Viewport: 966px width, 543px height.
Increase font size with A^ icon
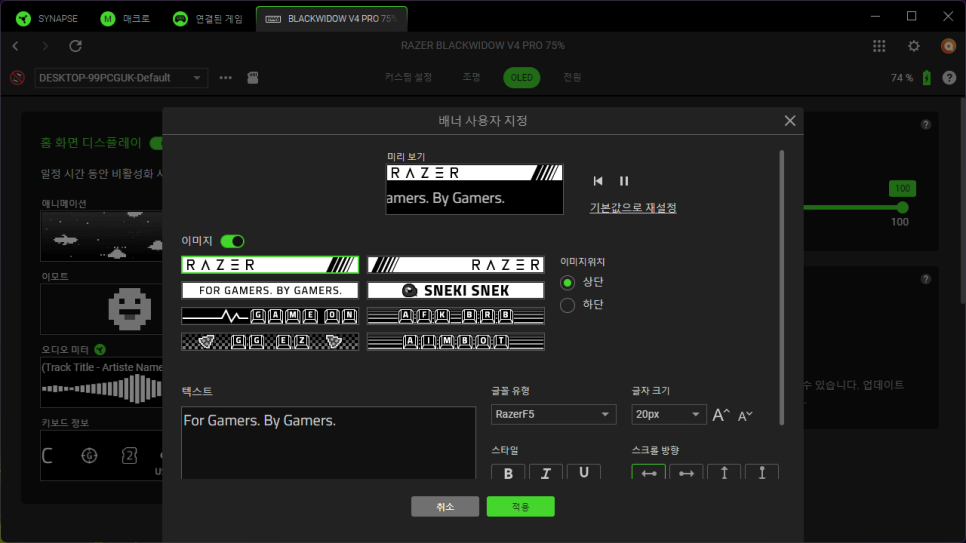click(x=721, y=415)
